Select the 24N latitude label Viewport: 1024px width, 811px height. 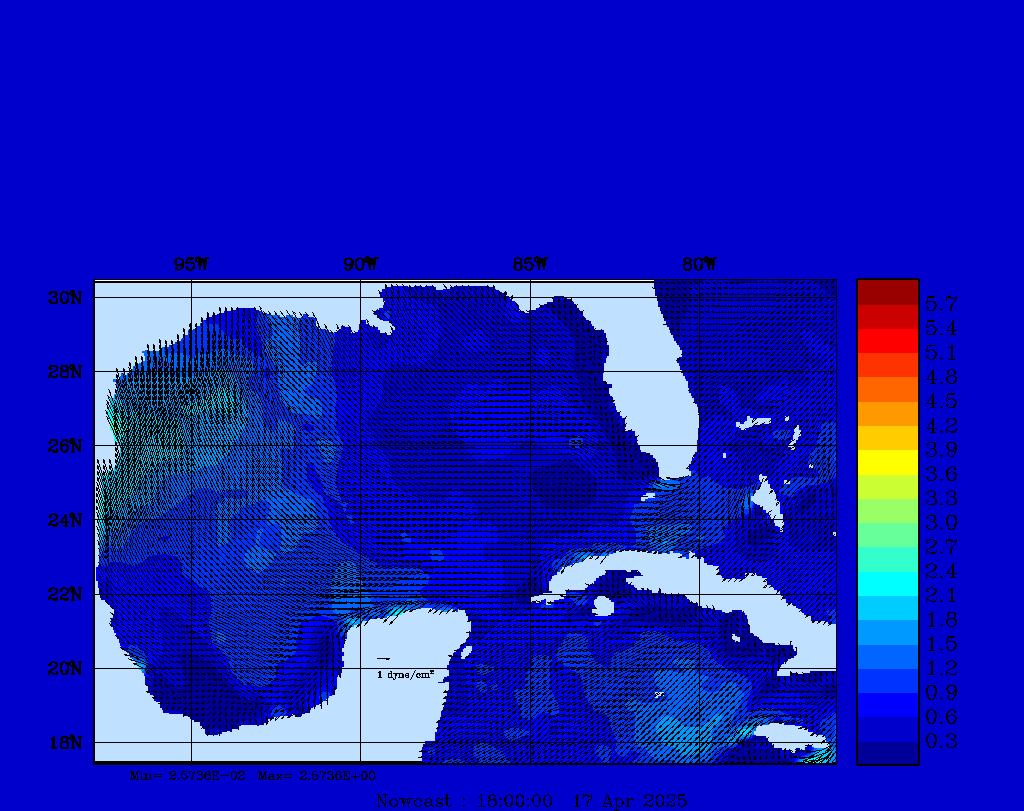[x=64, y=520]
